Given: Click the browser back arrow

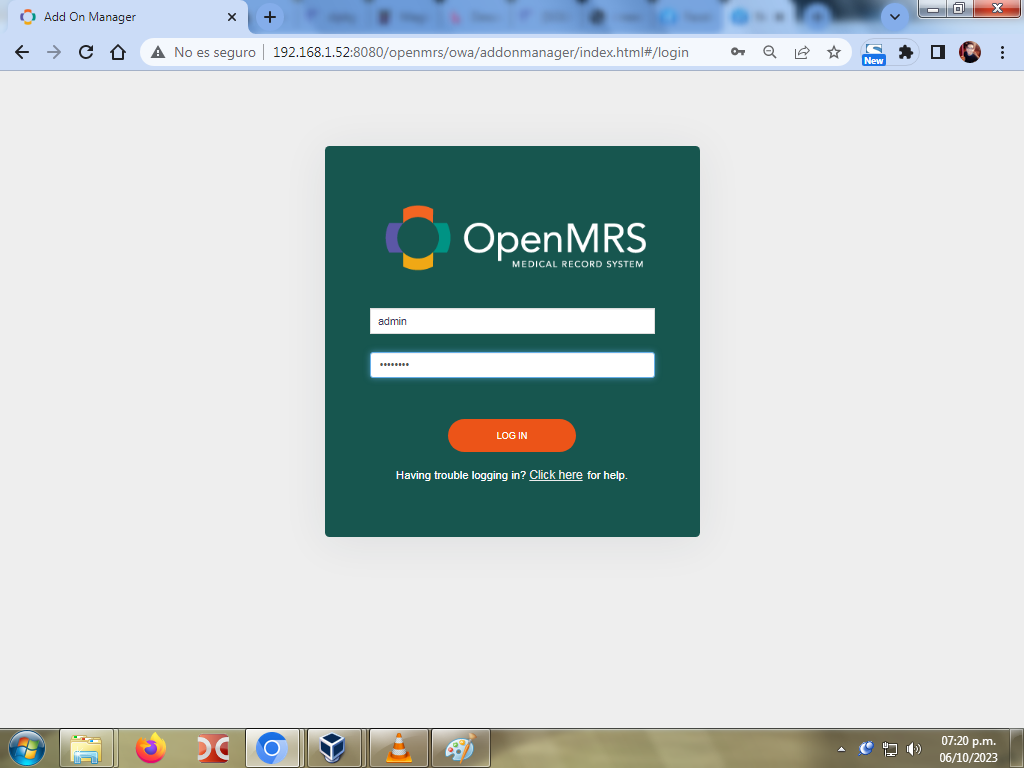Looking at the screenshot, I should [x=22, y=52].
